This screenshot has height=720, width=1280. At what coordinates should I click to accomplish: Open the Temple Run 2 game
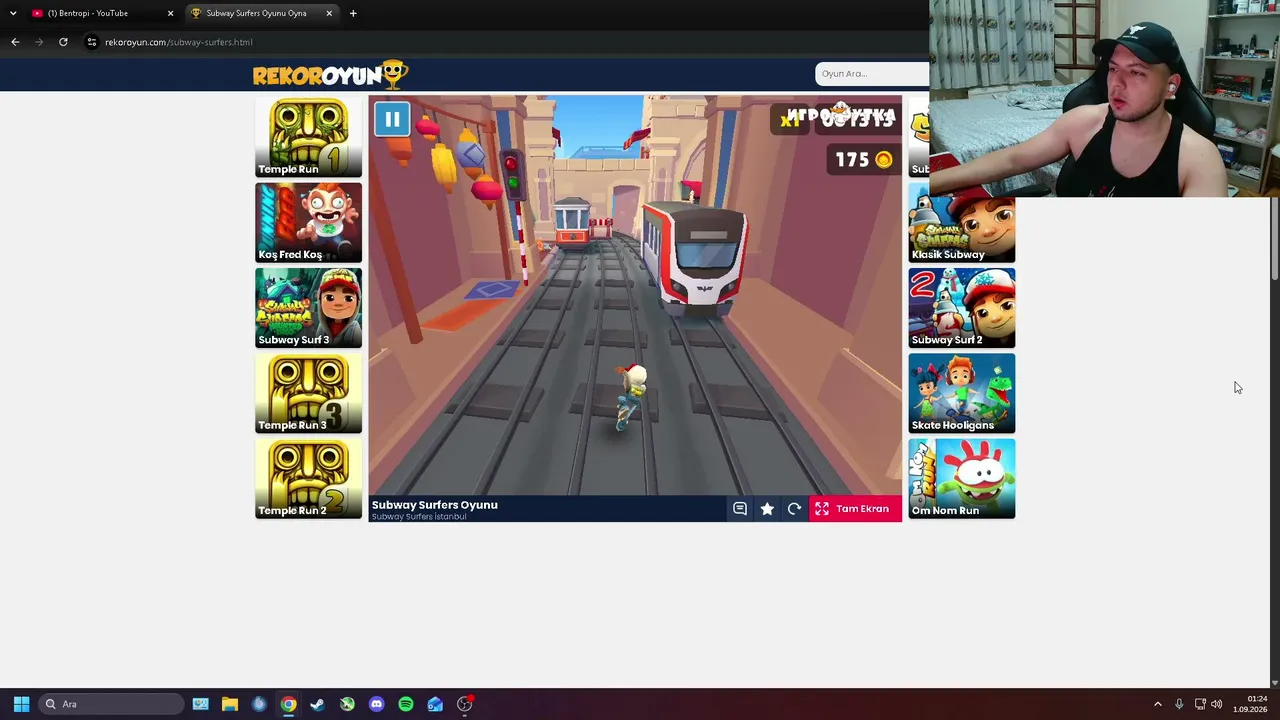click(308, 479)
